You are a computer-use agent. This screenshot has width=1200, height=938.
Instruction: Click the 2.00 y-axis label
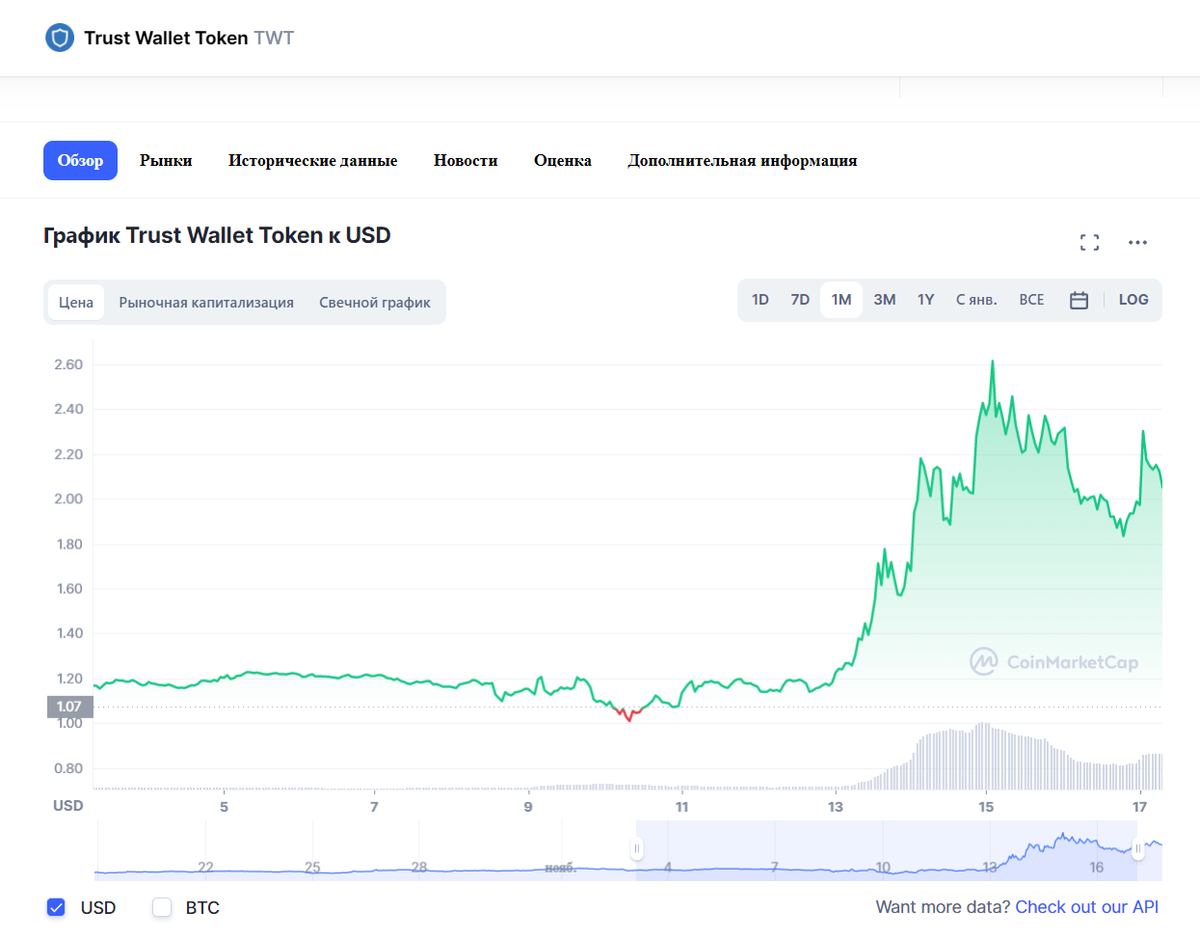(68, 499)
